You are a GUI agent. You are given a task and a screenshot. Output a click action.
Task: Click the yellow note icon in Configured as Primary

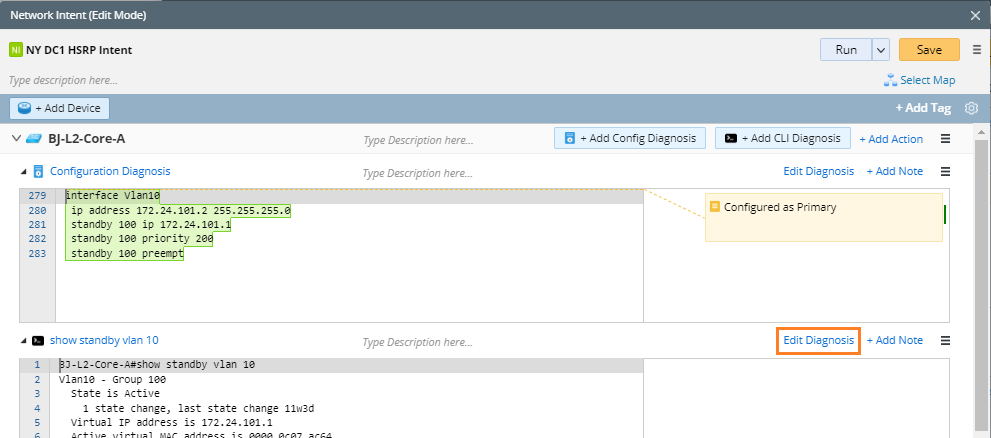coord(715,207)
